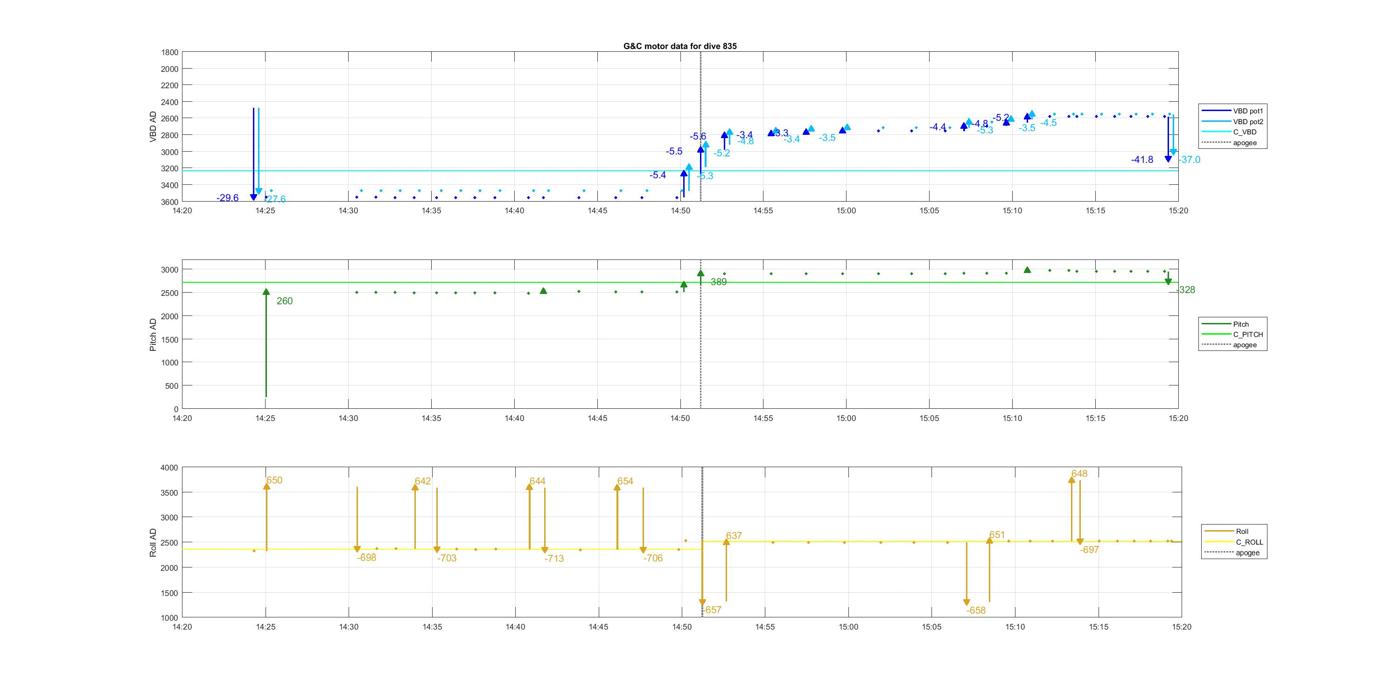The height and width of the screenshot is (693, 1400).
Task: Click the '648' roll data label
Action: click(1079, 474)
